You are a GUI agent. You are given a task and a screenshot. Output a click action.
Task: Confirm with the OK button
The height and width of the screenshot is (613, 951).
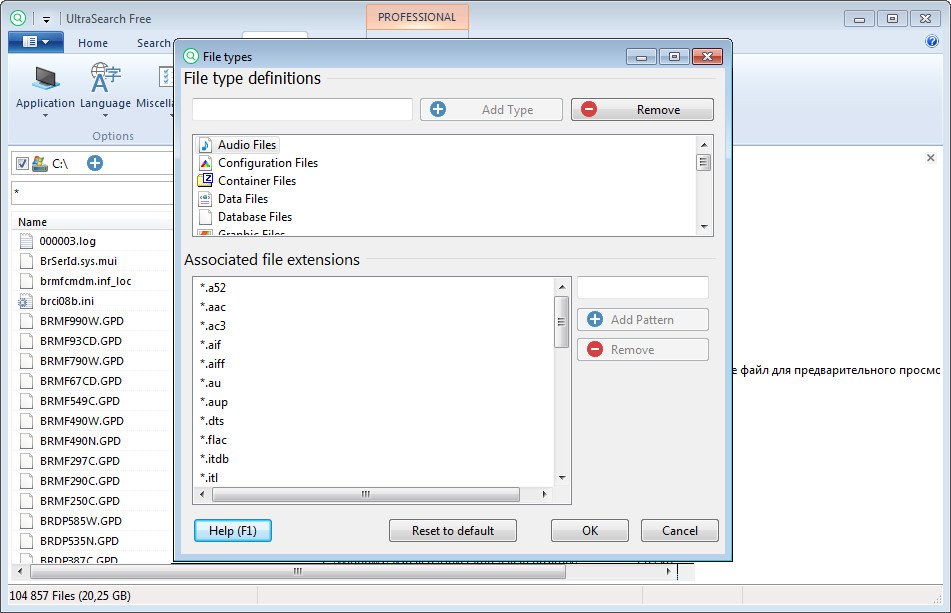590,531
